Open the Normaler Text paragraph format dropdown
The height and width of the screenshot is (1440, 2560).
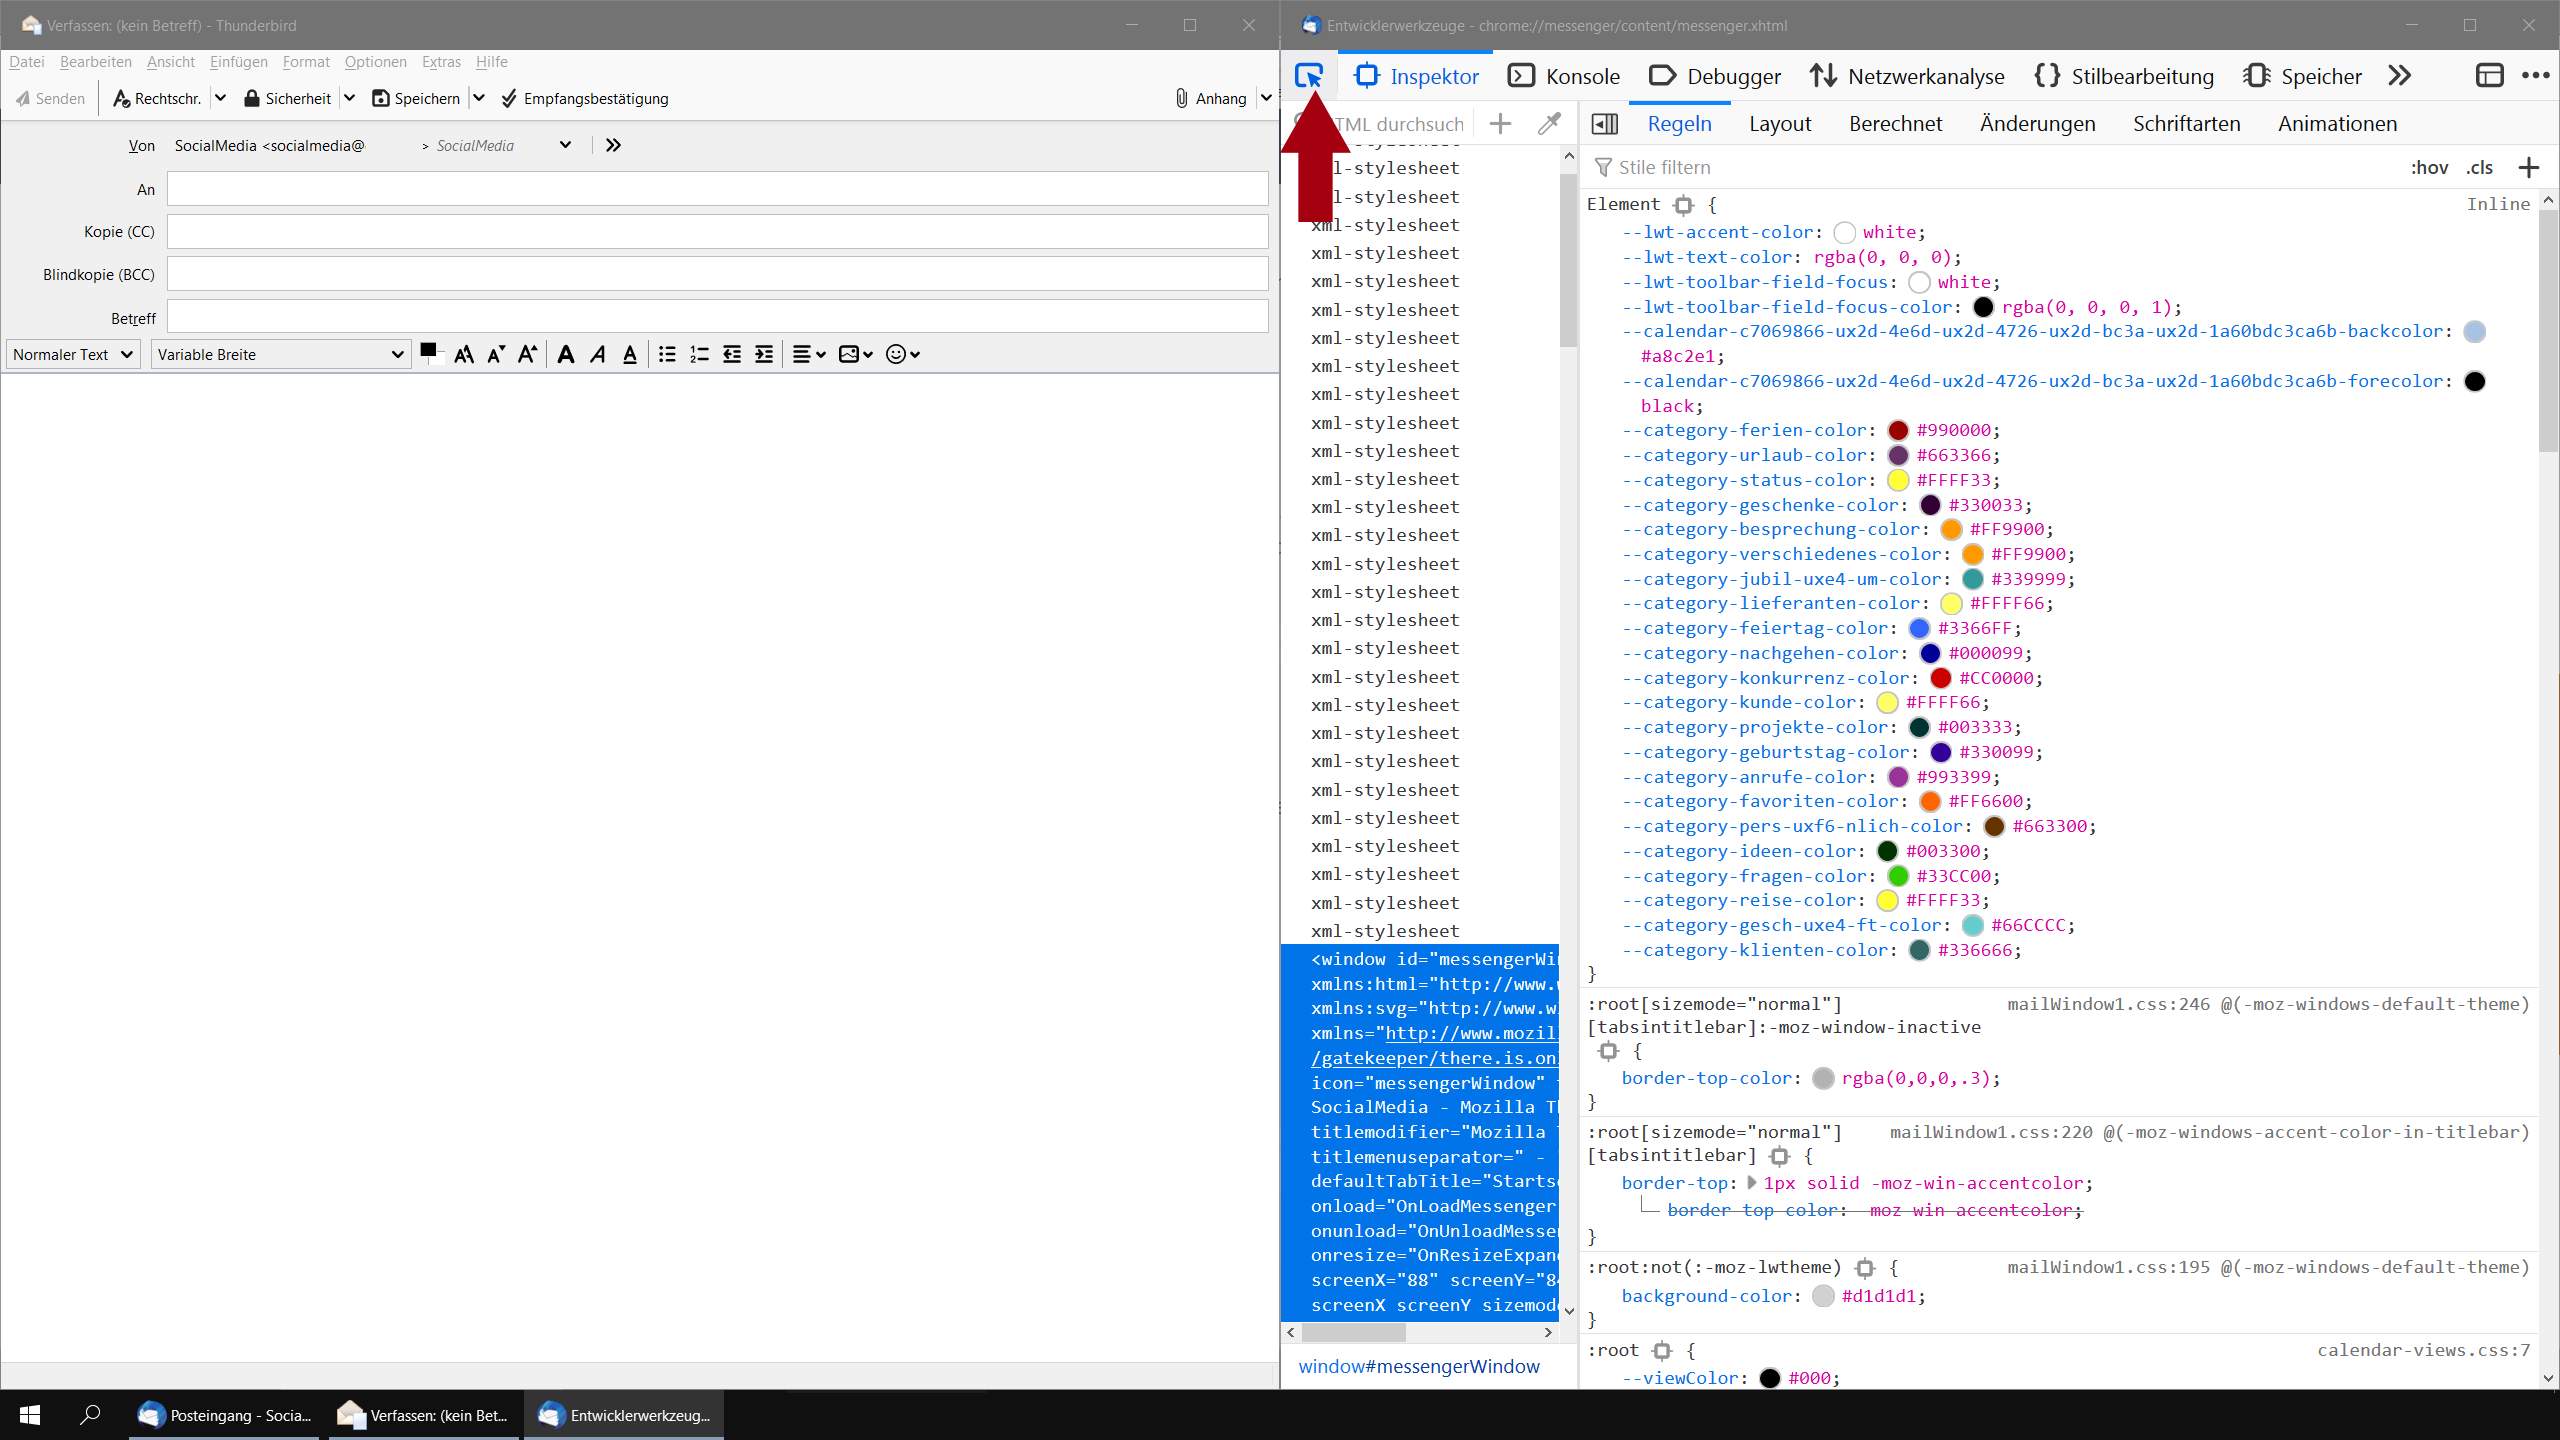pos(73,354)
